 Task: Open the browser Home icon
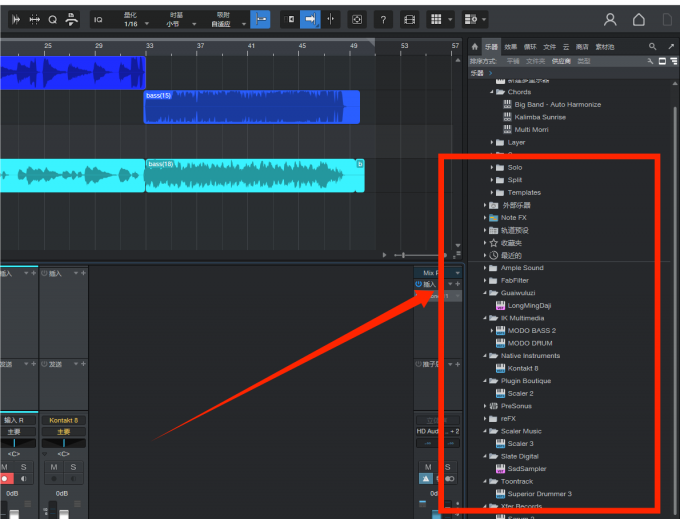(x=475, y=46)
